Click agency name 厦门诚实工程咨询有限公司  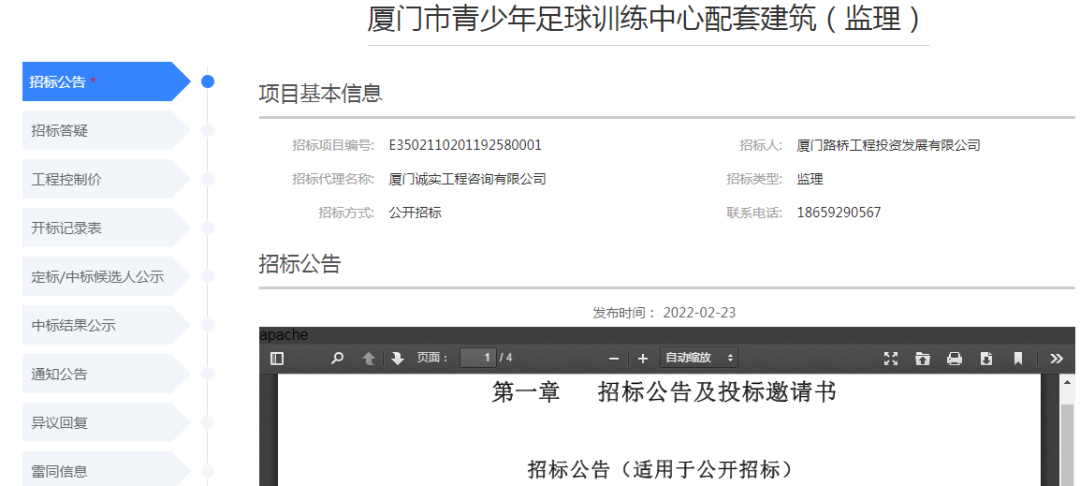(x=468, y=179)
